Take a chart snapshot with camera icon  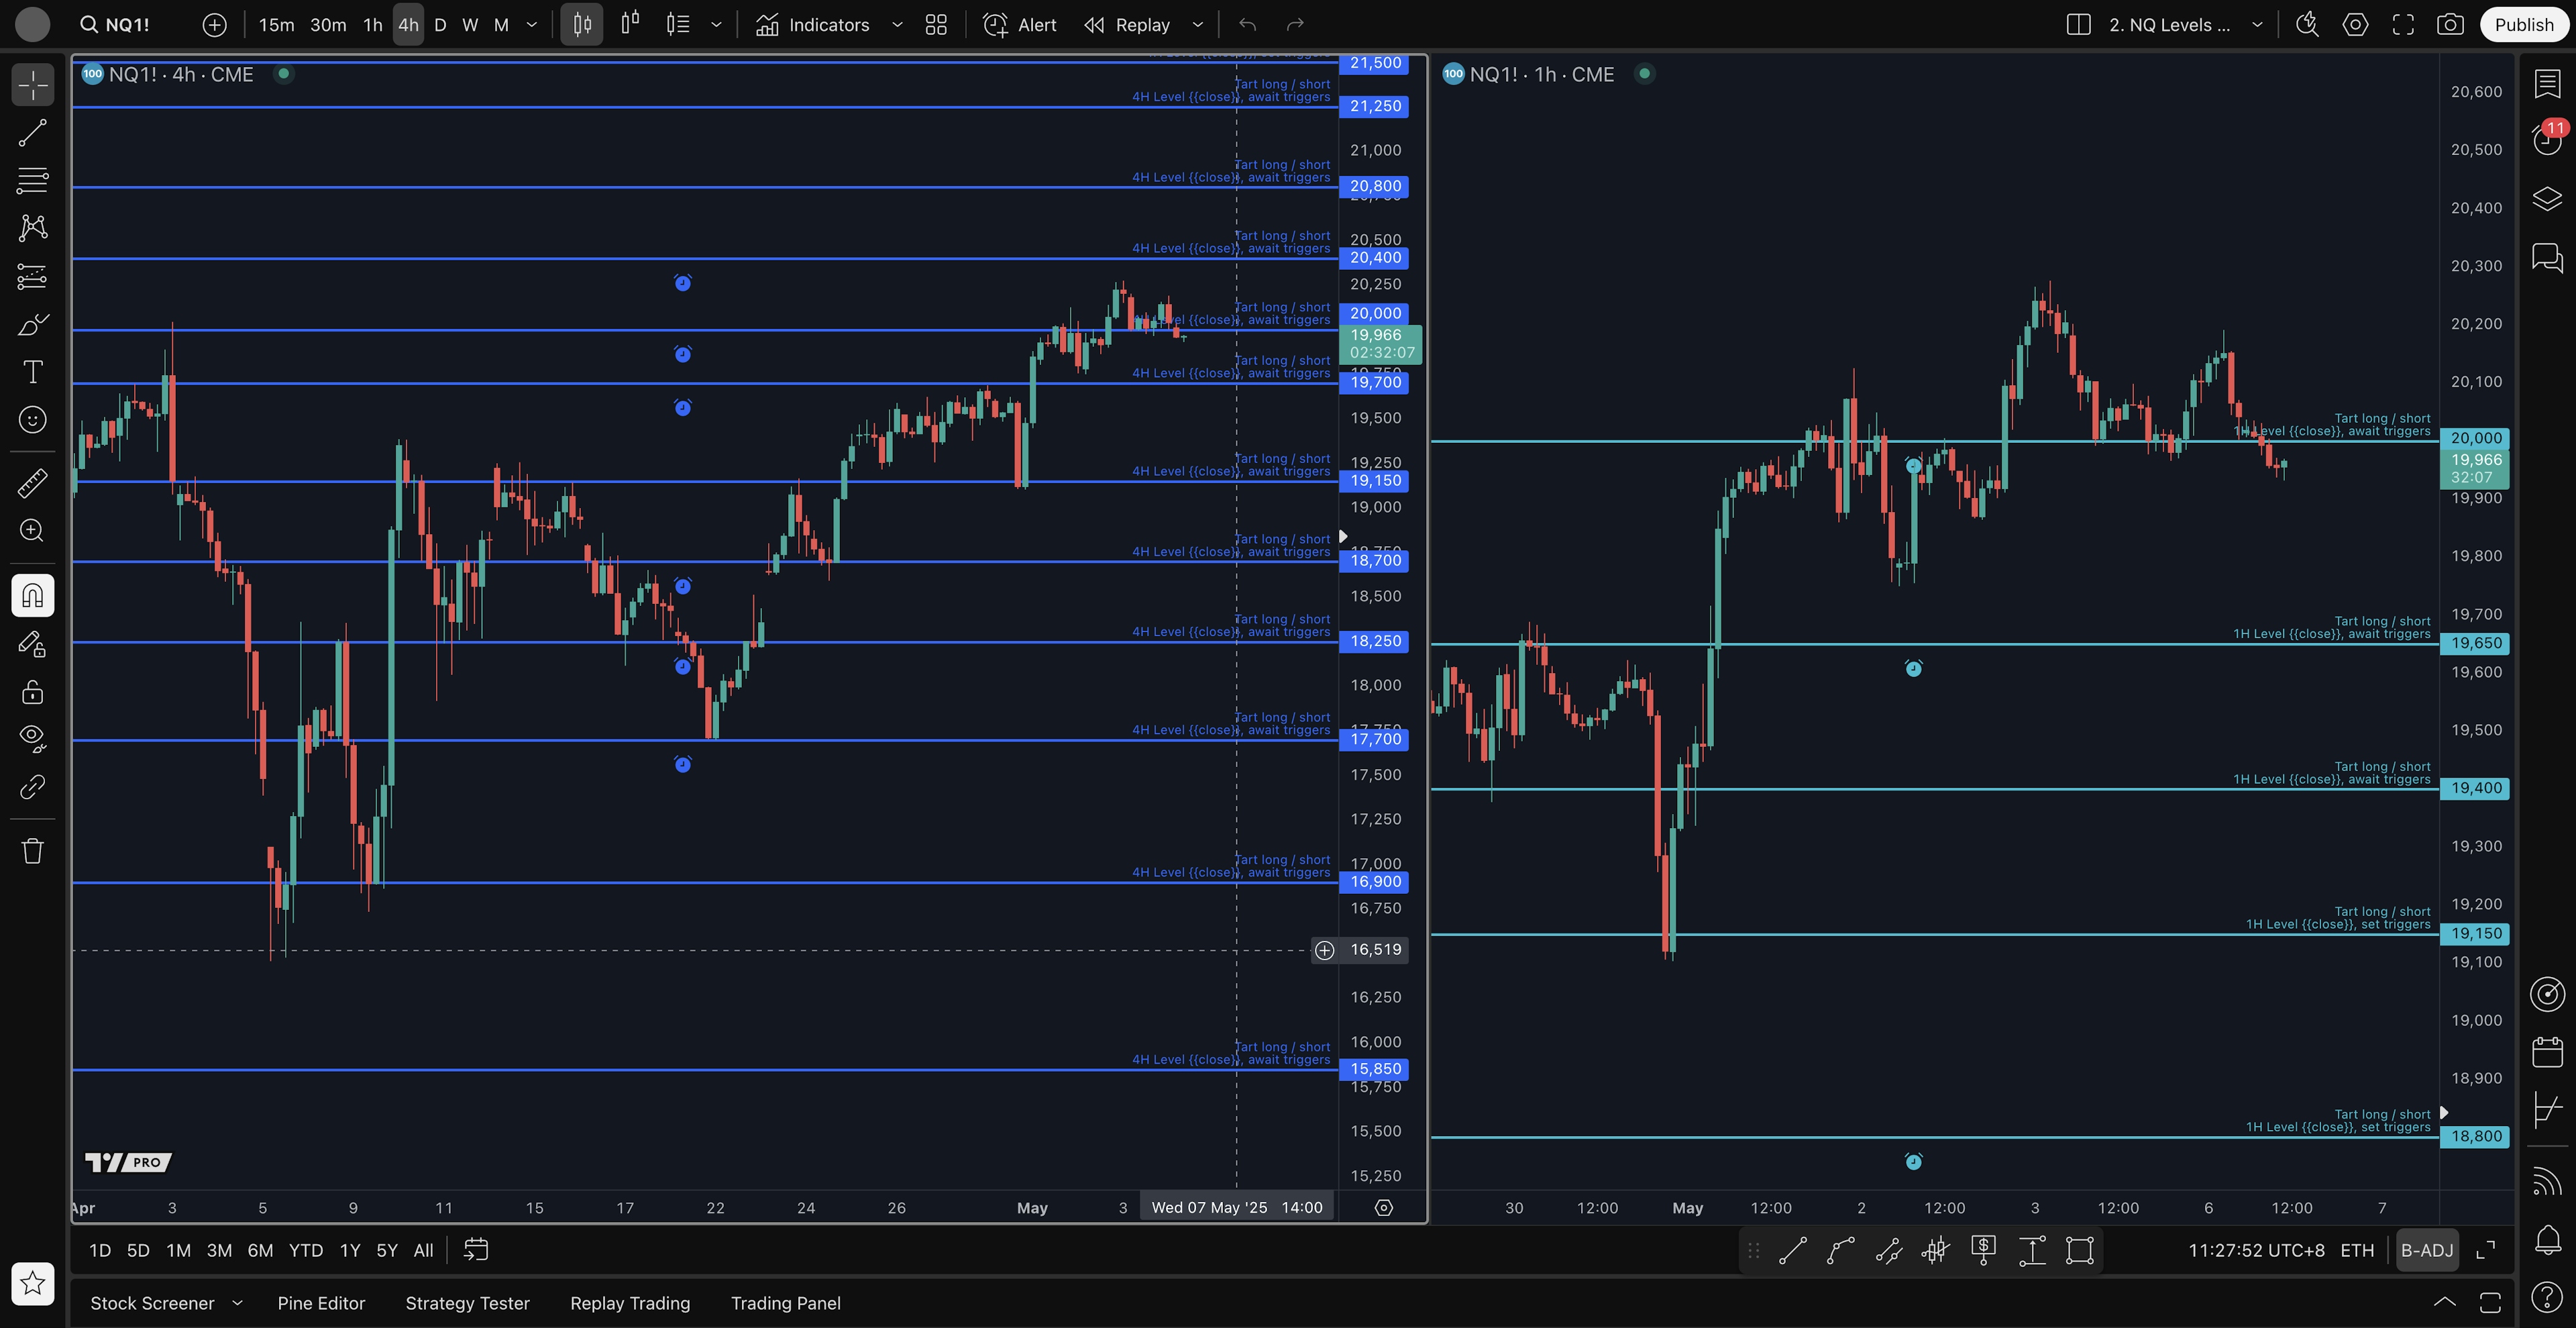click(2449, 25)
